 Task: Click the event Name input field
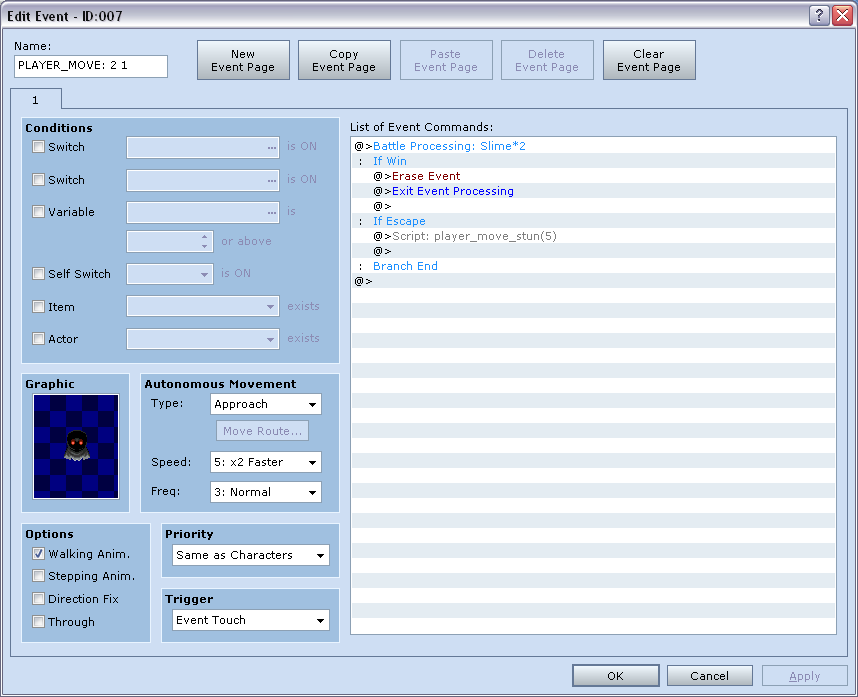pos(91,66)
